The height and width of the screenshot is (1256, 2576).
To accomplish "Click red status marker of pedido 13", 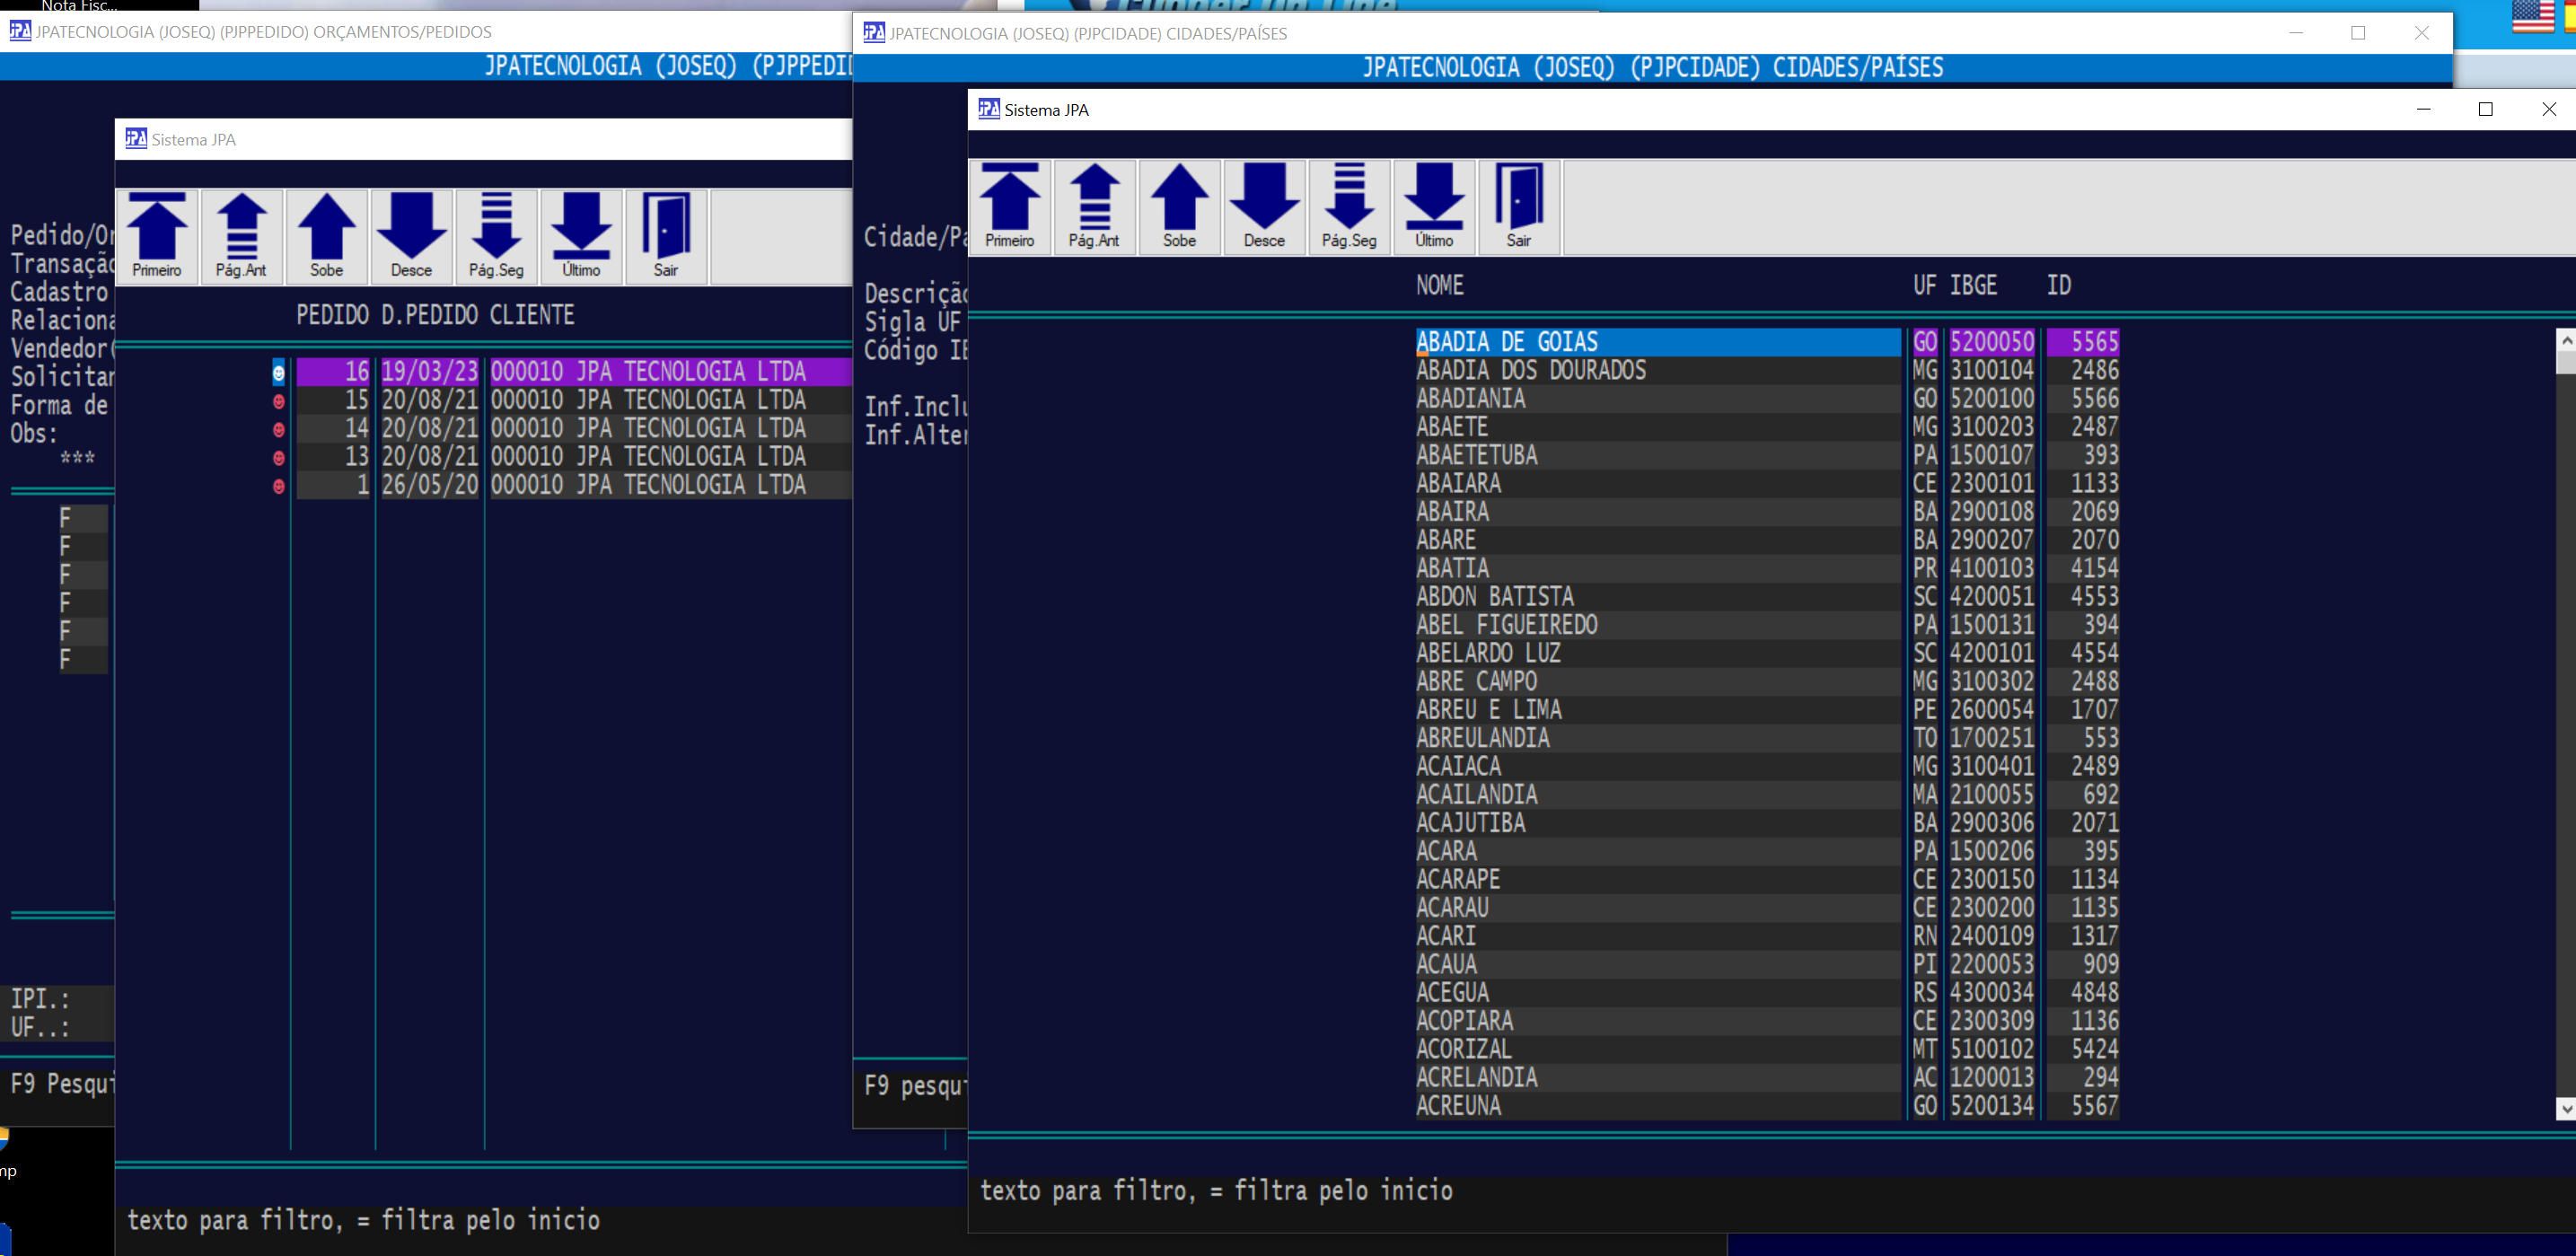I will [279, 458].
